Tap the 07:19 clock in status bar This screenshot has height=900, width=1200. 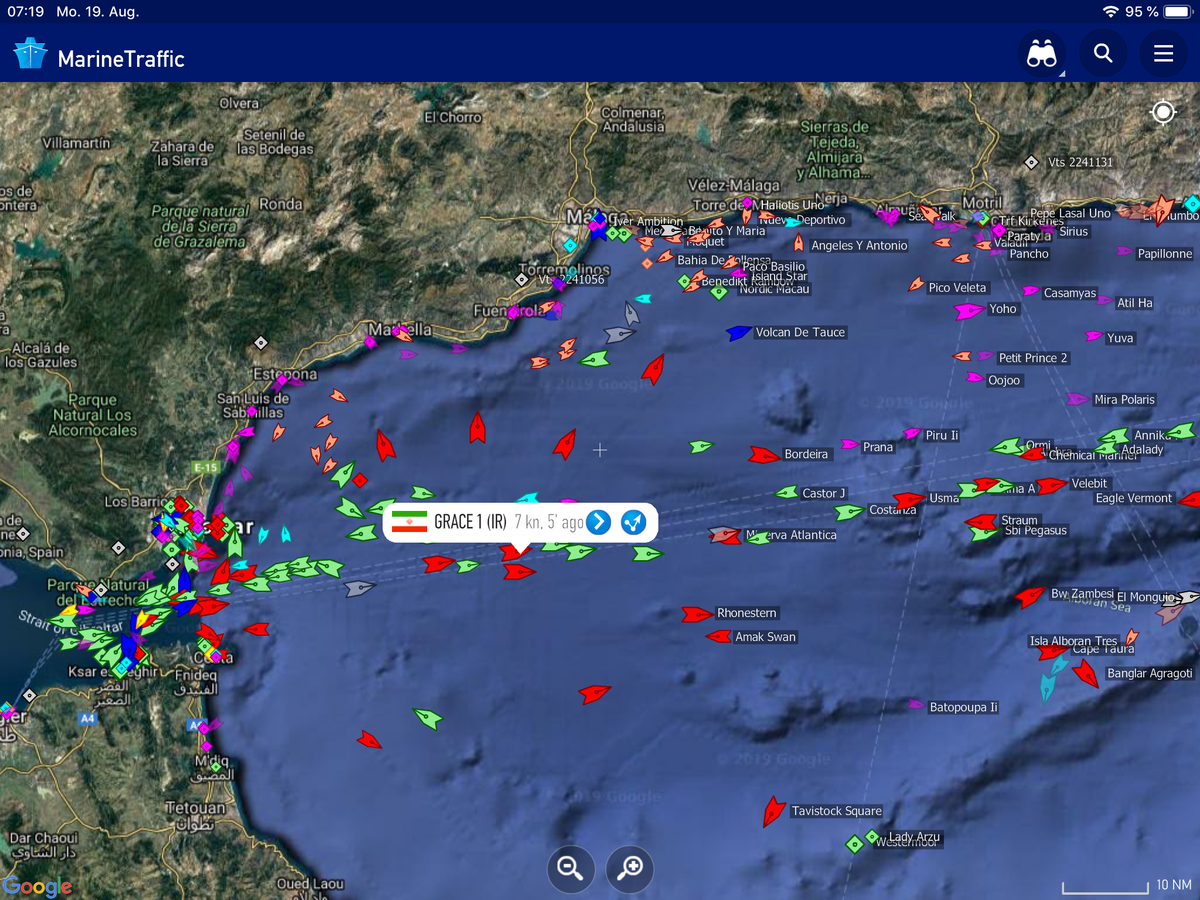(x=24, y=12)
